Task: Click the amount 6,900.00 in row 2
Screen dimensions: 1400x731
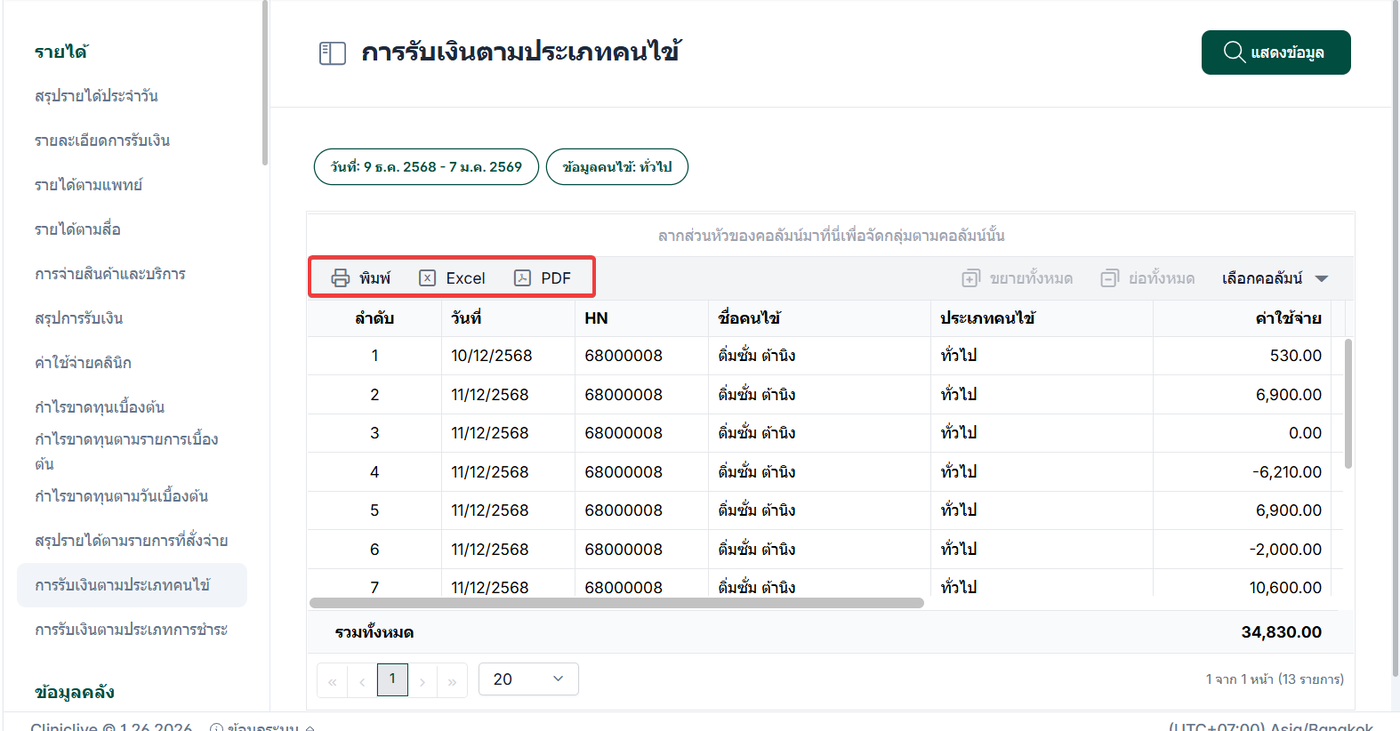Action: tap(1289, 394)
